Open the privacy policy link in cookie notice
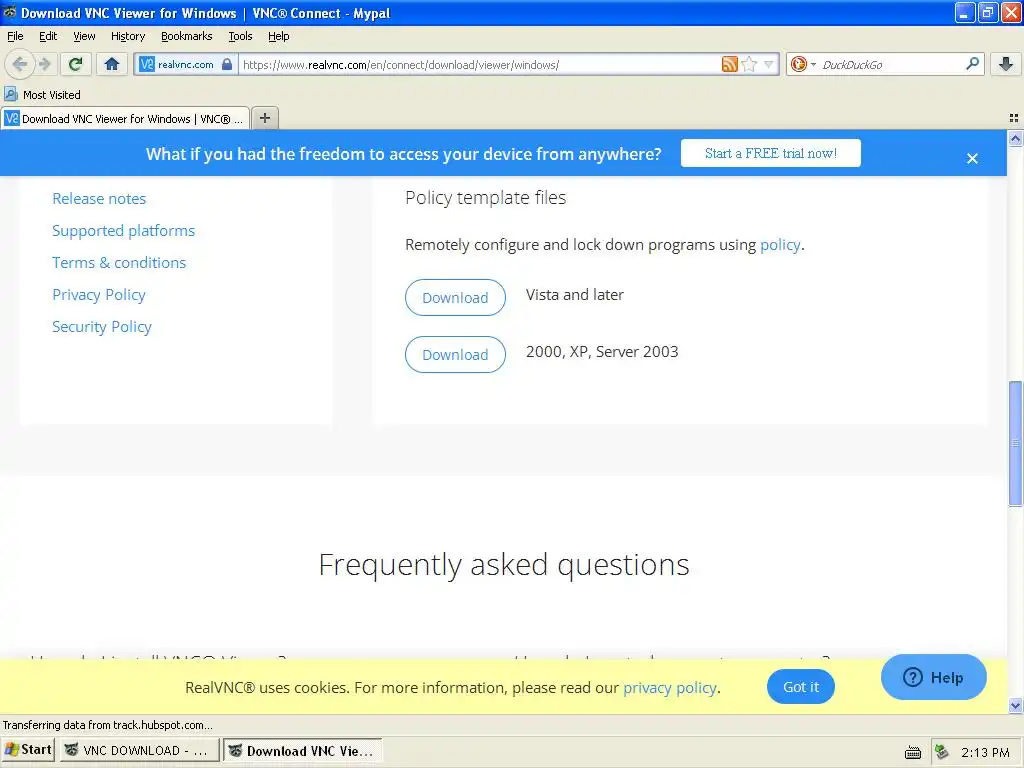The height and width of the screenshot is (768, 1024). click(x=670, y=688)
